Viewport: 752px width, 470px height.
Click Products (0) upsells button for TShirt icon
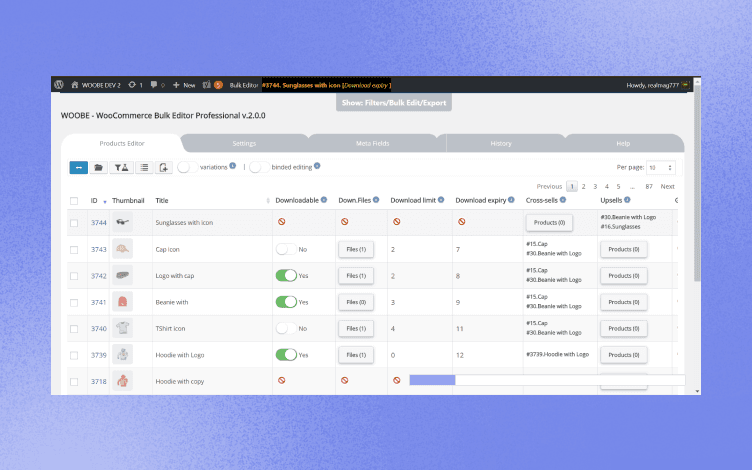tap(623, 329)
